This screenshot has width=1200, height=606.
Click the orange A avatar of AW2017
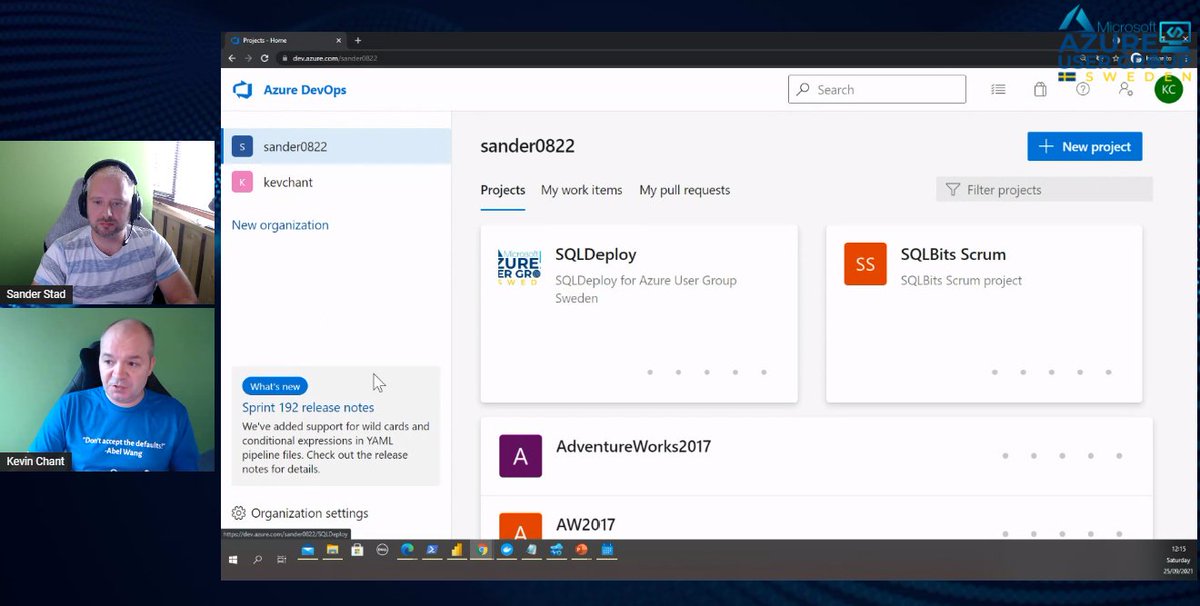520,526
